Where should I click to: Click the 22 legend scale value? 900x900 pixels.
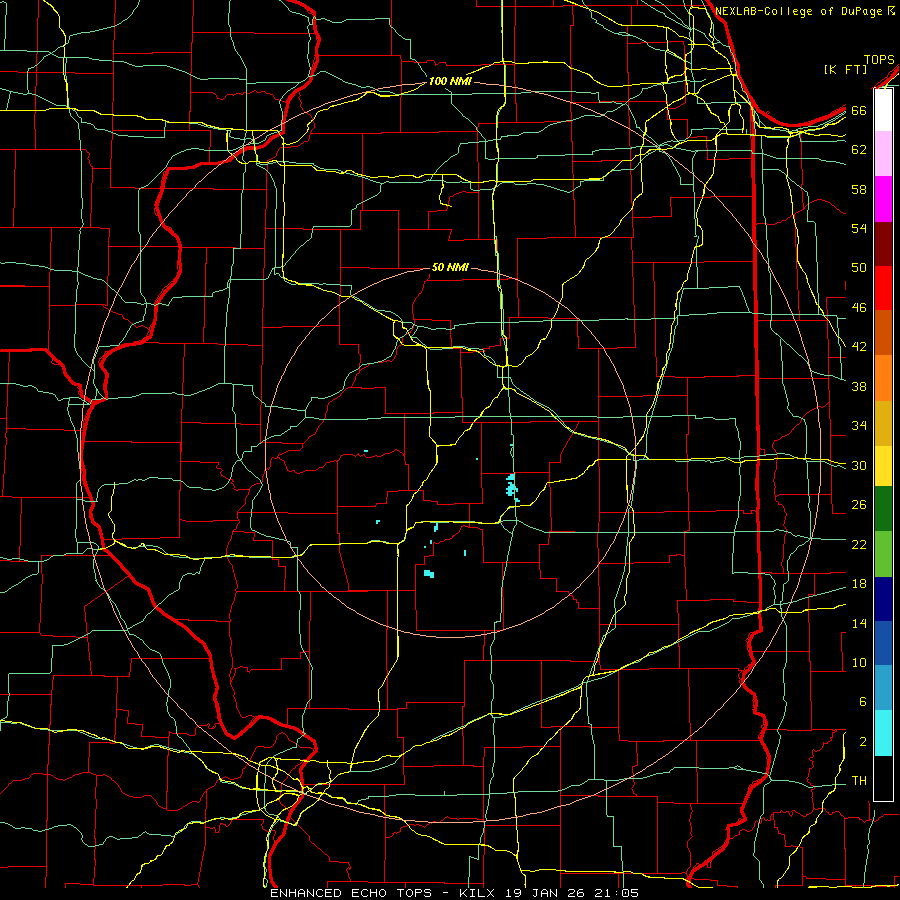[x=859, y=544]
